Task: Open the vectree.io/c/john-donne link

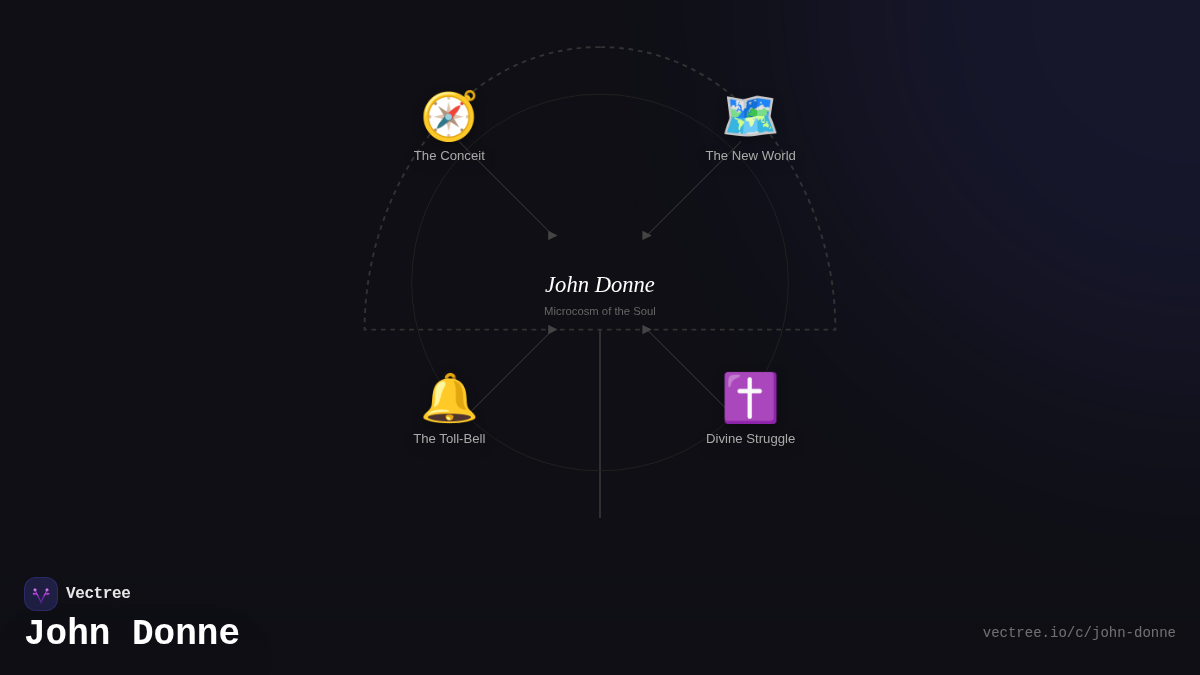Action: [x=1078, y=633]
